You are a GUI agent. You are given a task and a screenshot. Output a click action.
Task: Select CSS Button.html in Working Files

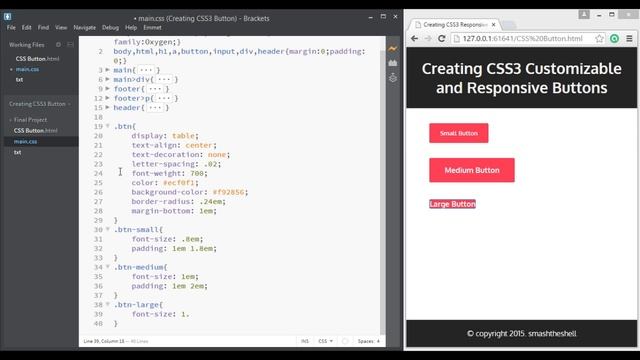(38, 59)
